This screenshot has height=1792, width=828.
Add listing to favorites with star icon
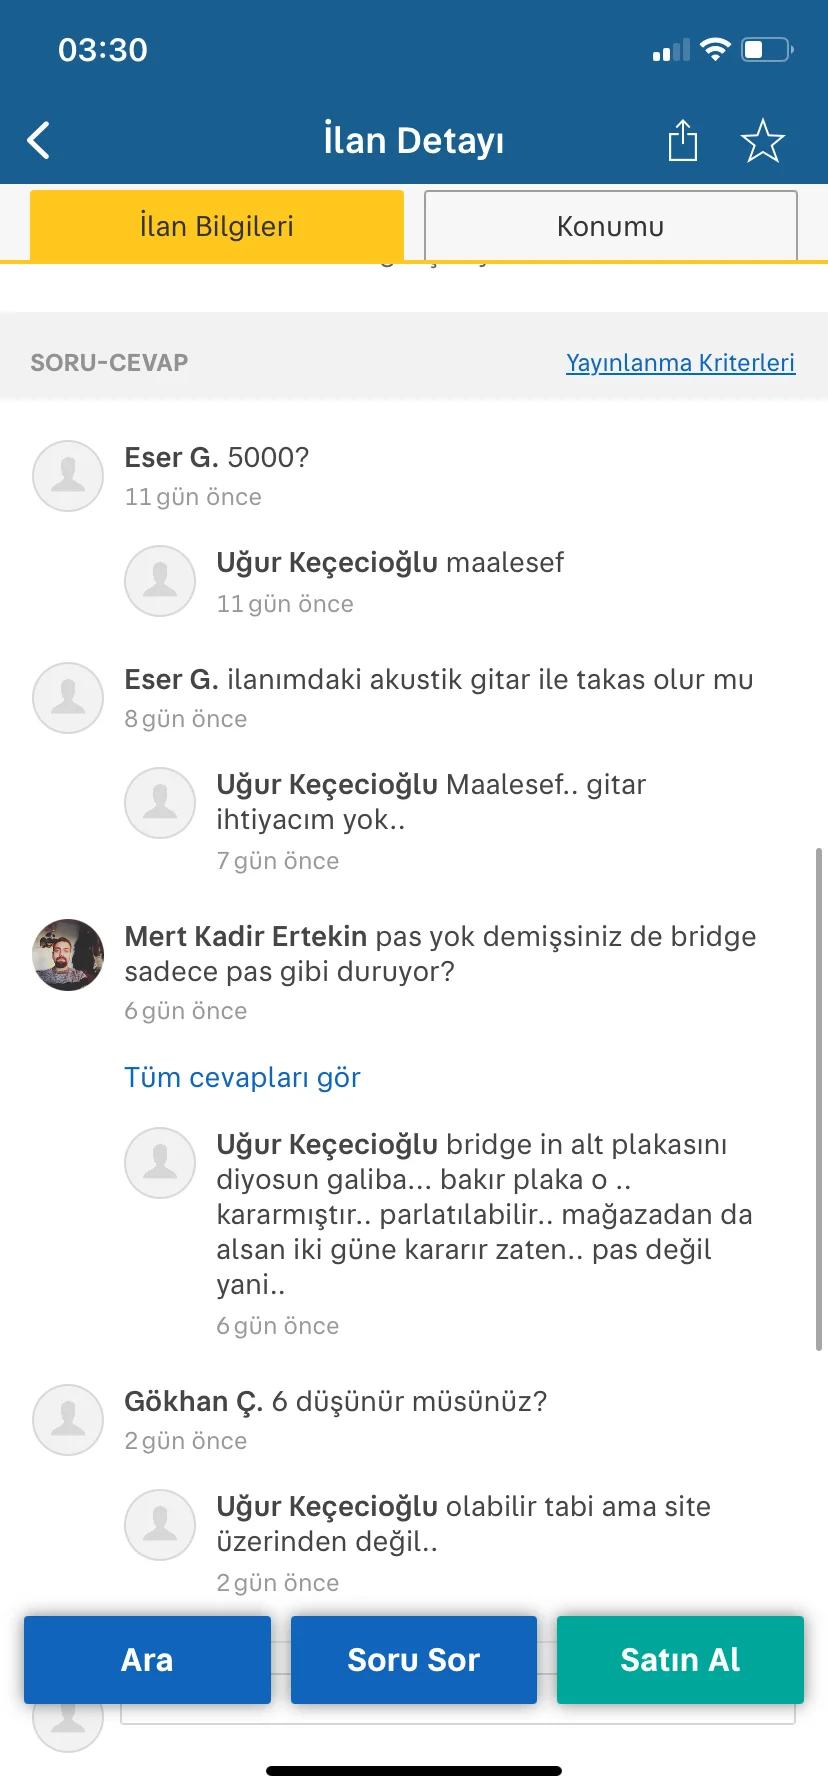tap(763, 140)
